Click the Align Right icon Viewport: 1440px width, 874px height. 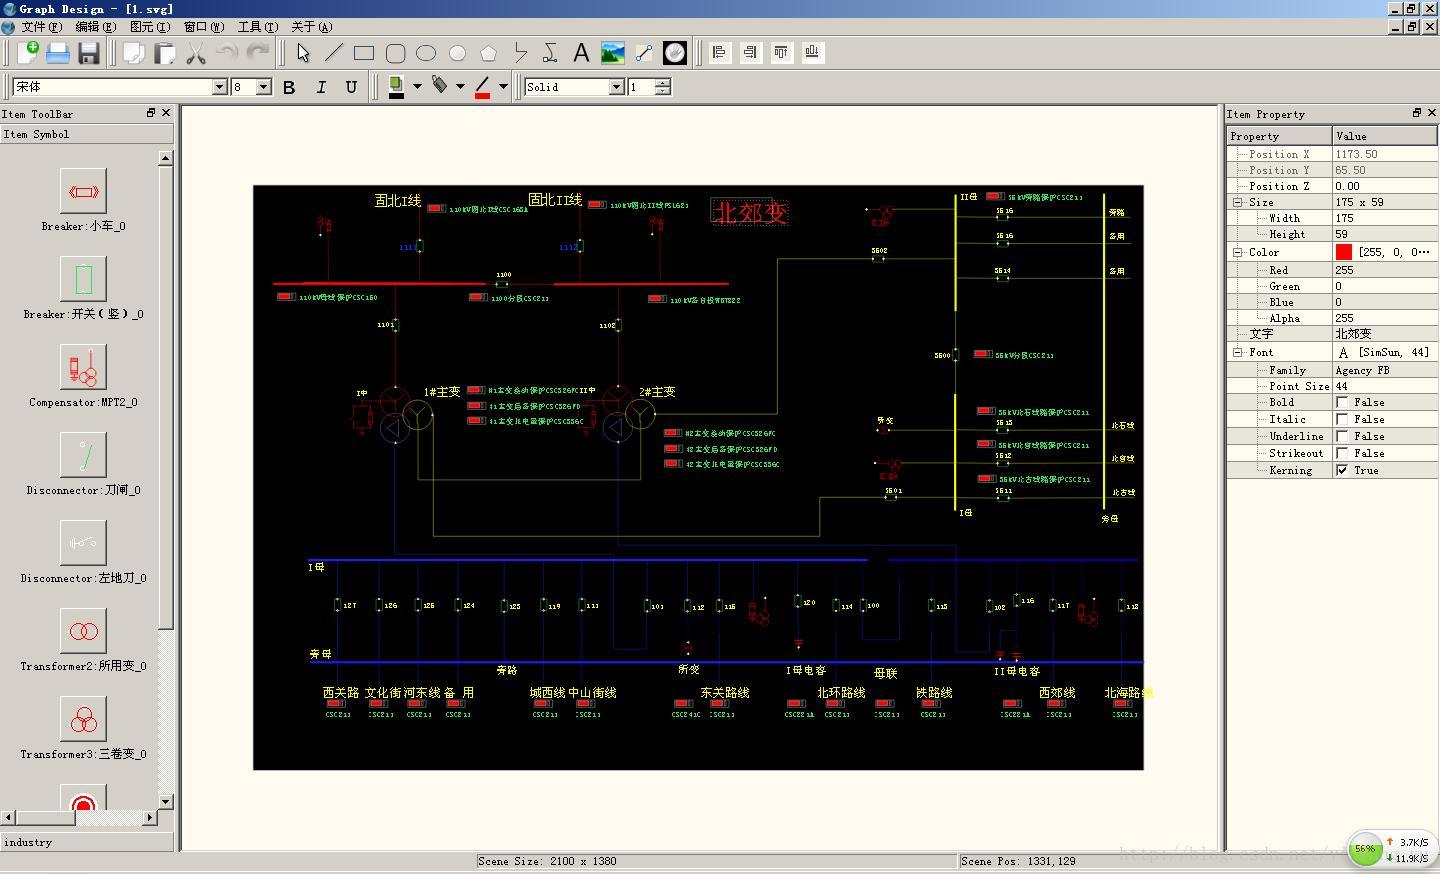pyautogui.click(x=750, y=53)
